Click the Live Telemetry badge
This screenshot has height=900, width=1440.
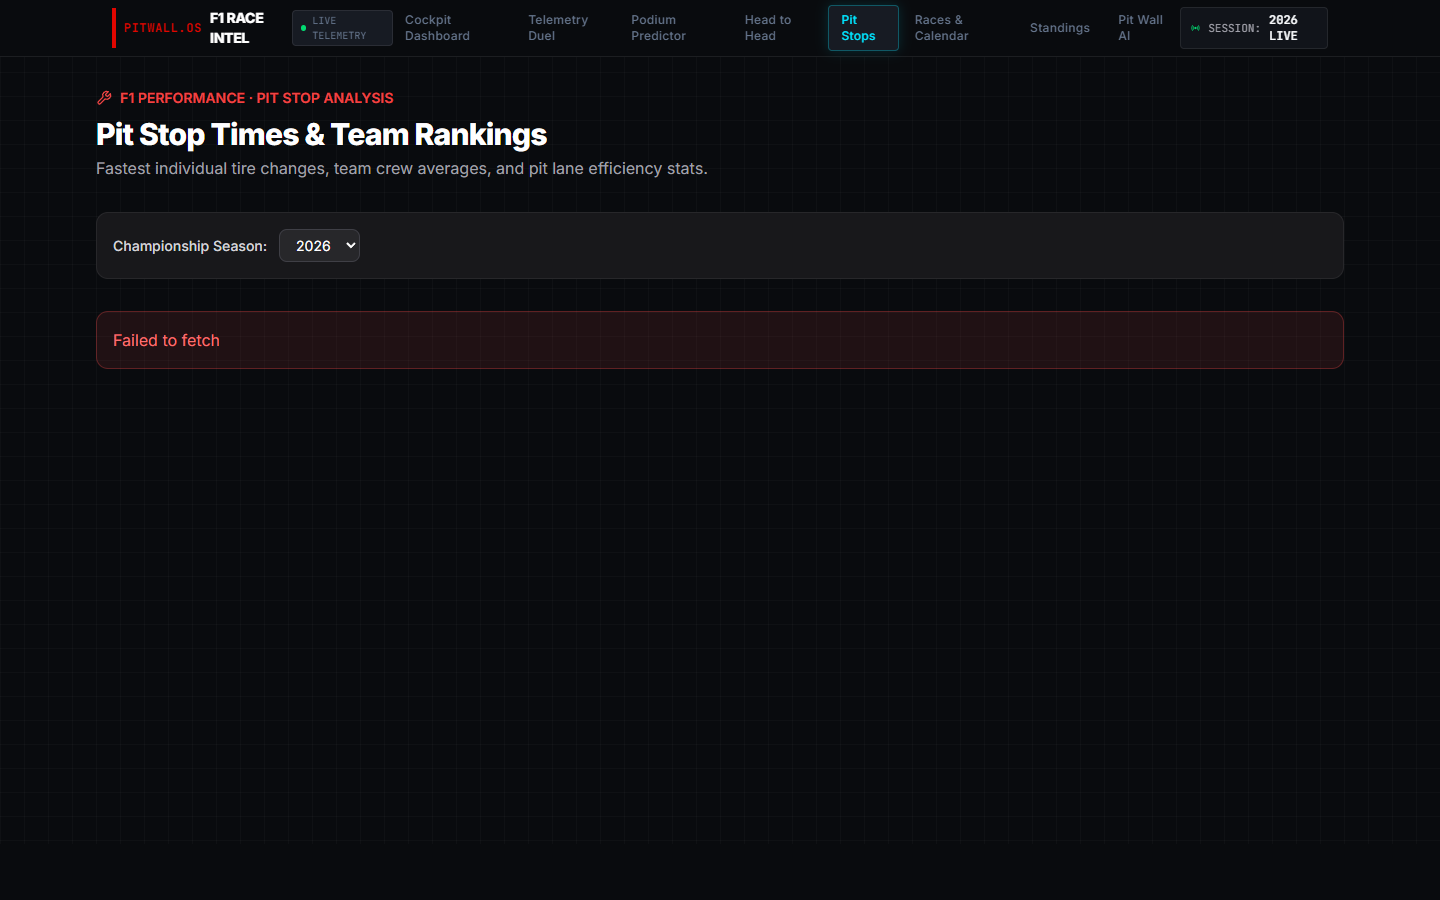tap(342, 28)
